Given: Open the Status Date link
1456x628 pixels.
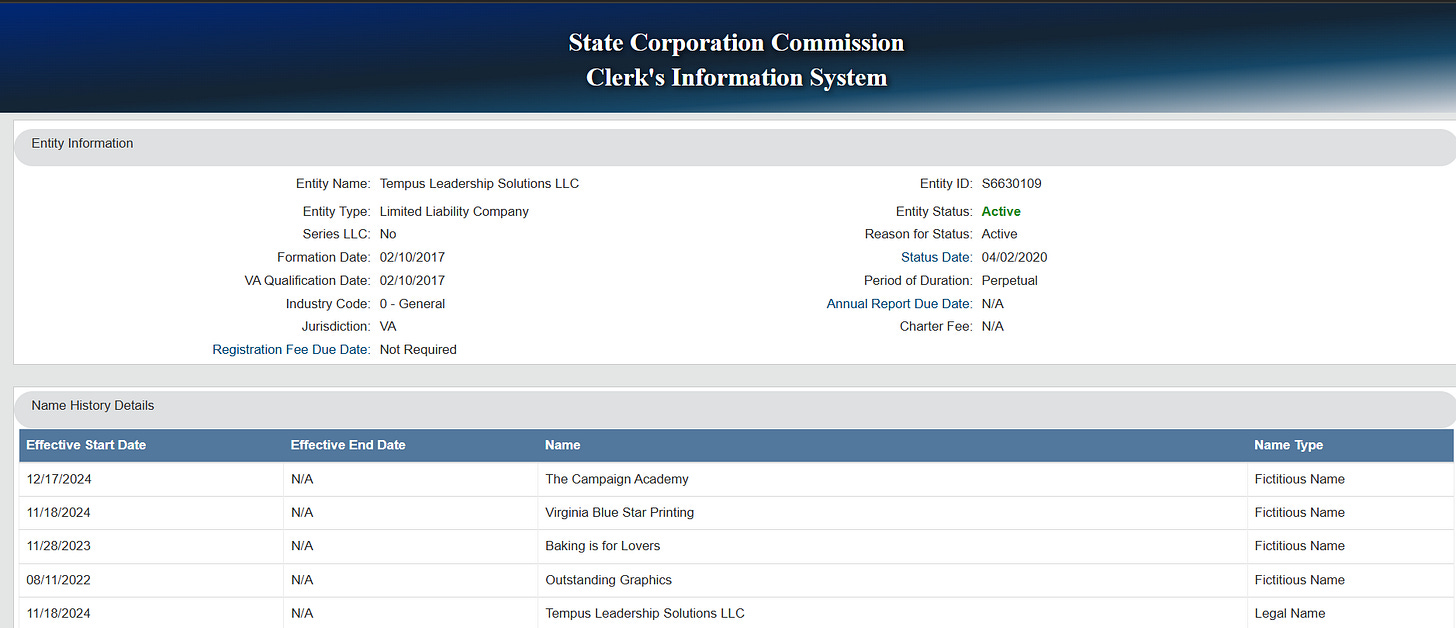Looking at the screenshot, I should tap(937, 258).
